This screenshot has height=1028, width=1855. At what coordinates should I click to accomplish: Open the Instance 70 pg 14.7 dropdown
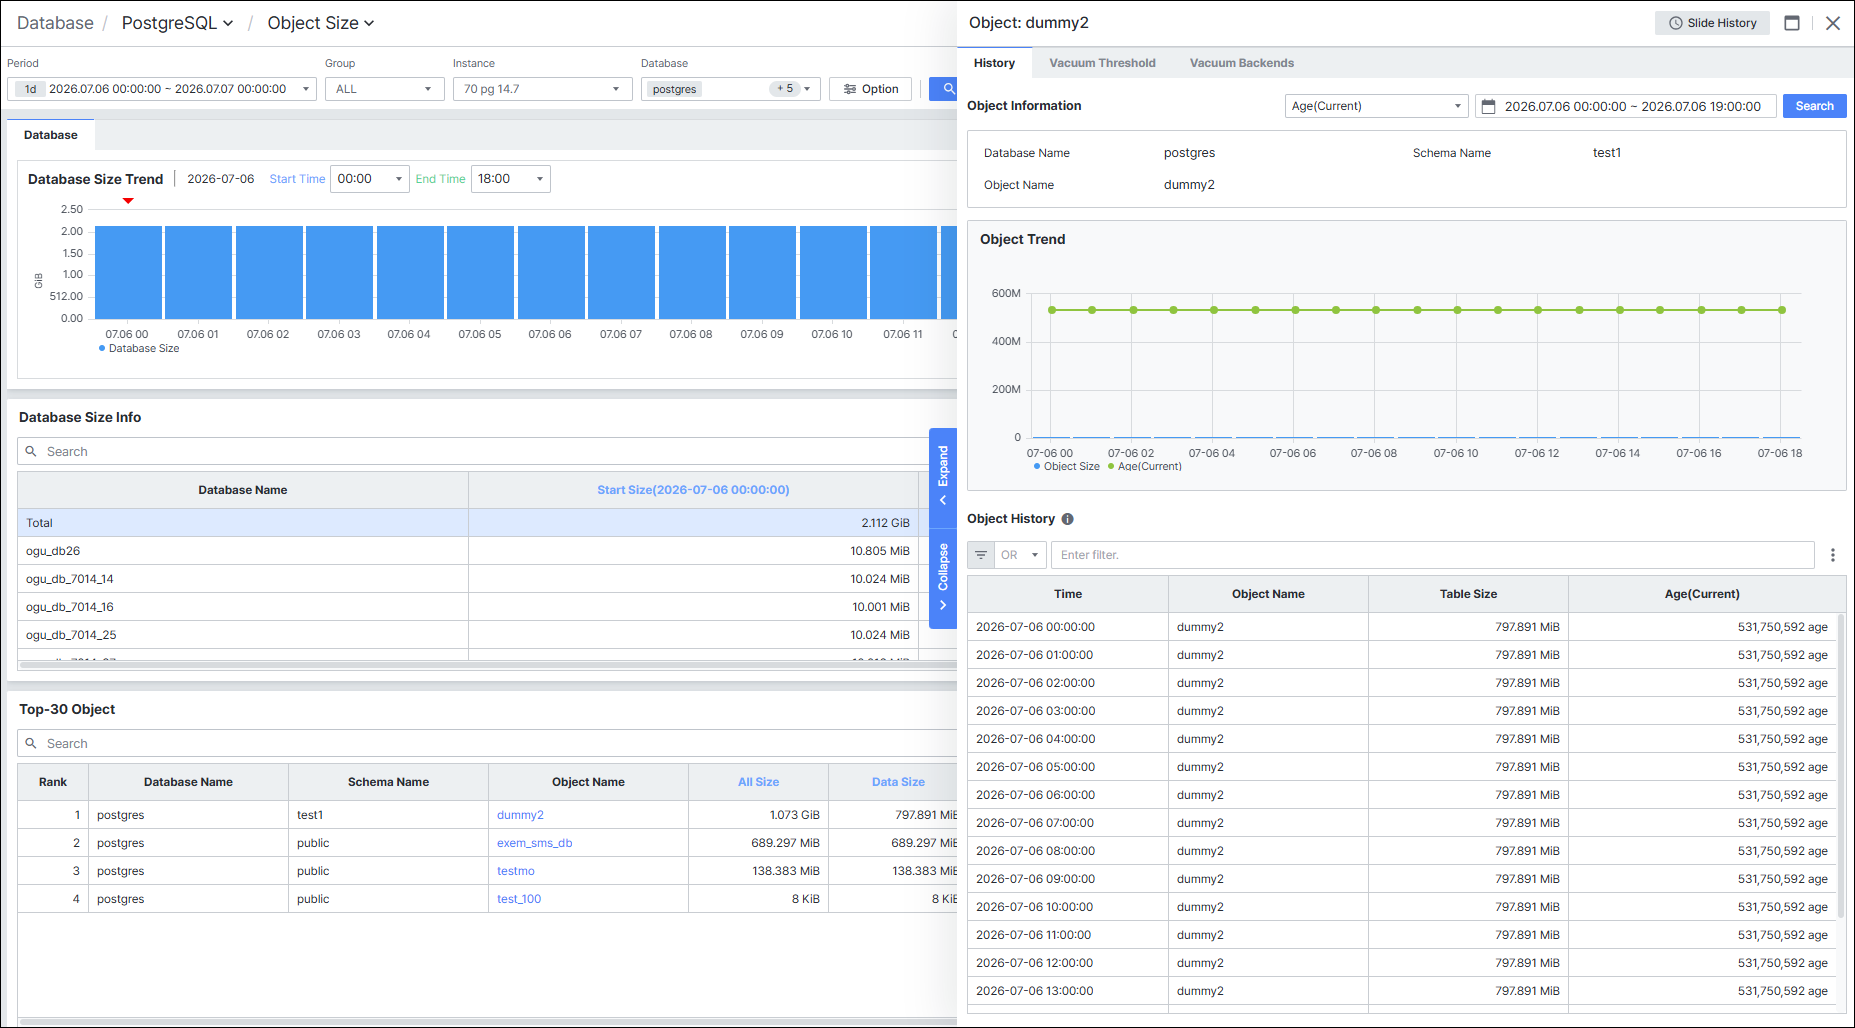click(541, 89)
